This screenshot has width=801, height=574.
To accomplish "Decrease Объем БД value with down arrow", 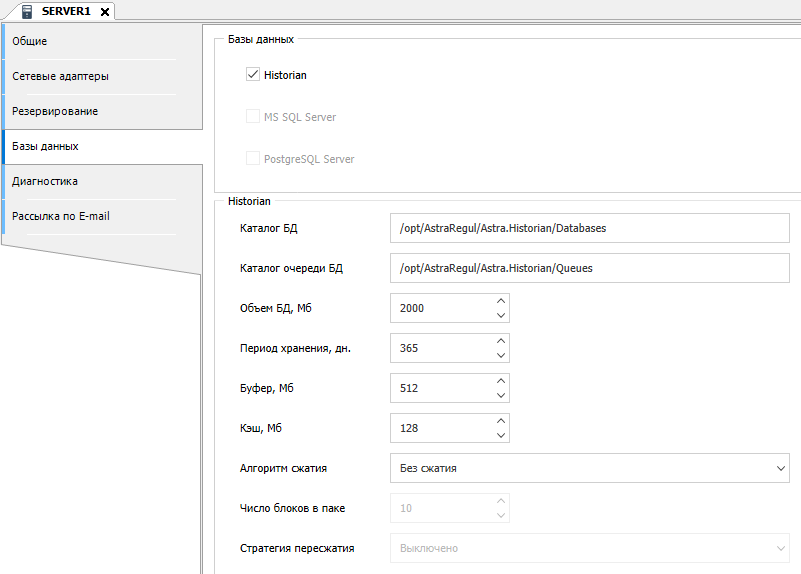I will (x=501, y=315).
